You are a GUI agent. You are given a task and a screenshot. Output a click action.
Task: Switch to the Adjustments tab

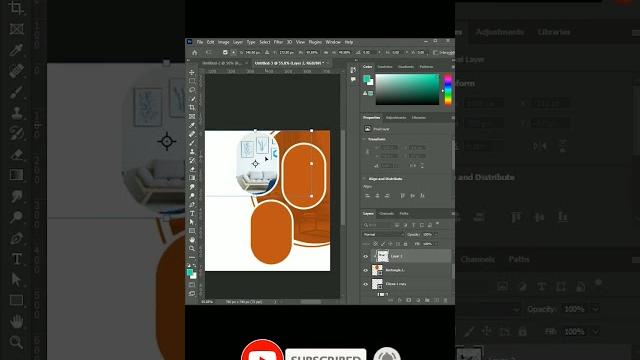pyautogui.click(x=396, y=118)
